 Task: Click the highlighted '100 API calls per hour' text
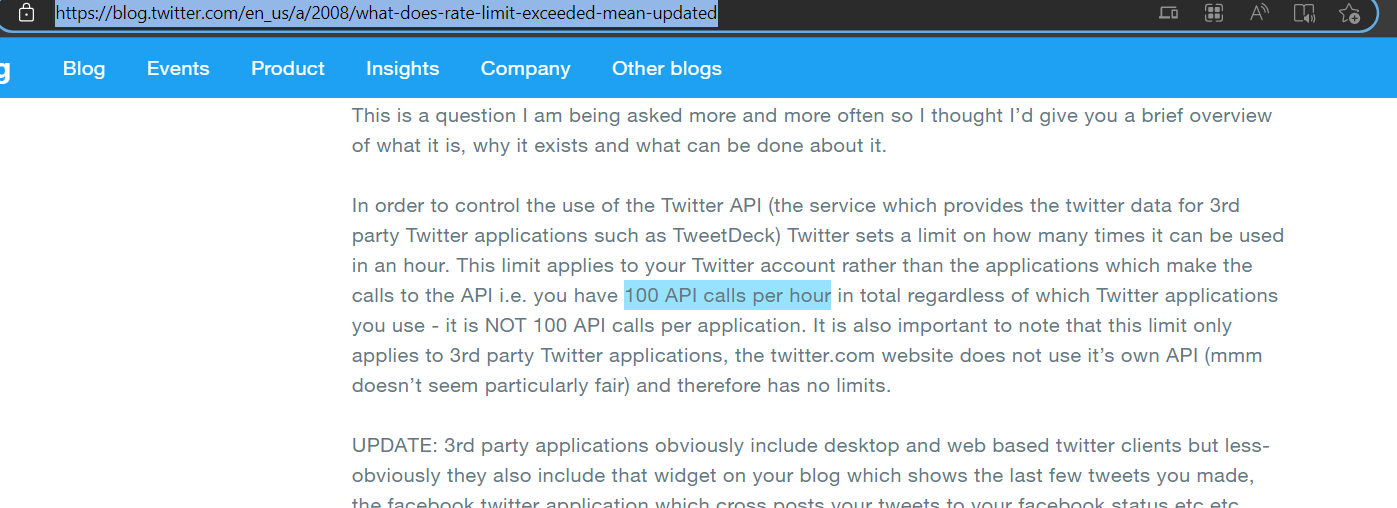[727, 296]
